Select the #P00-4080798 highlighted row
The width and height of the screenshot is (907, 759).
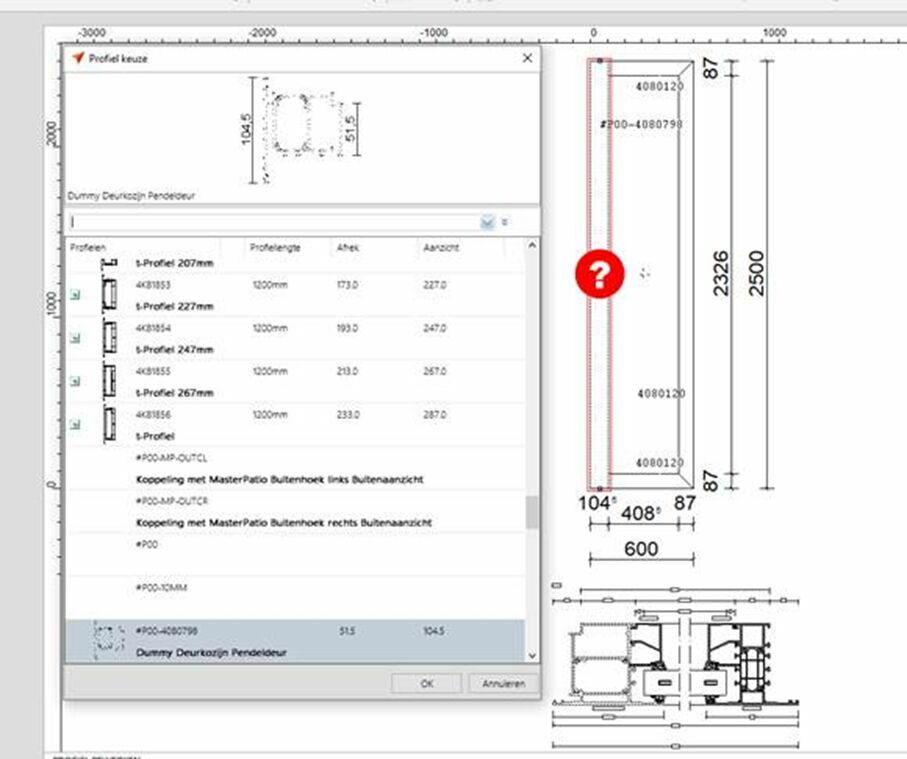296,641
